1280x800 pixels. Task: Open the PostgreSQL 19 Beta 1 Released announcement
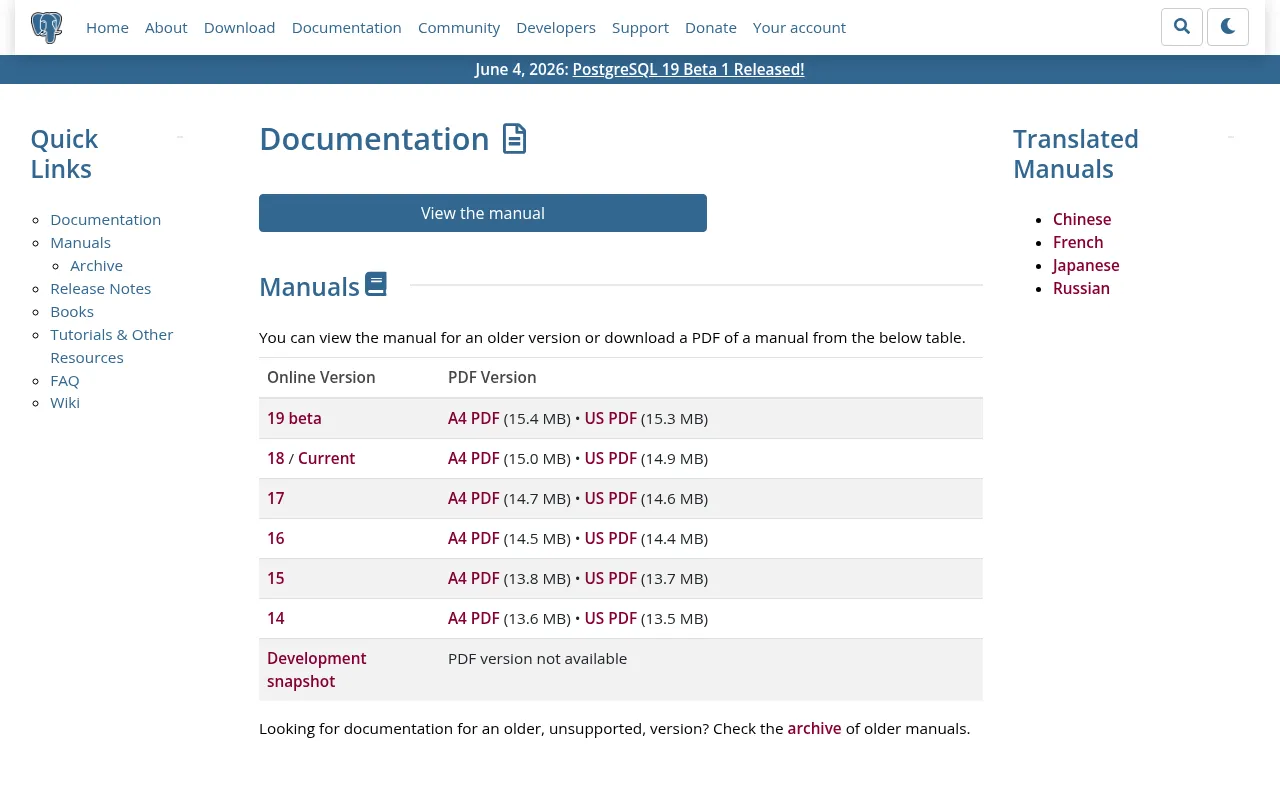point(688,69)
